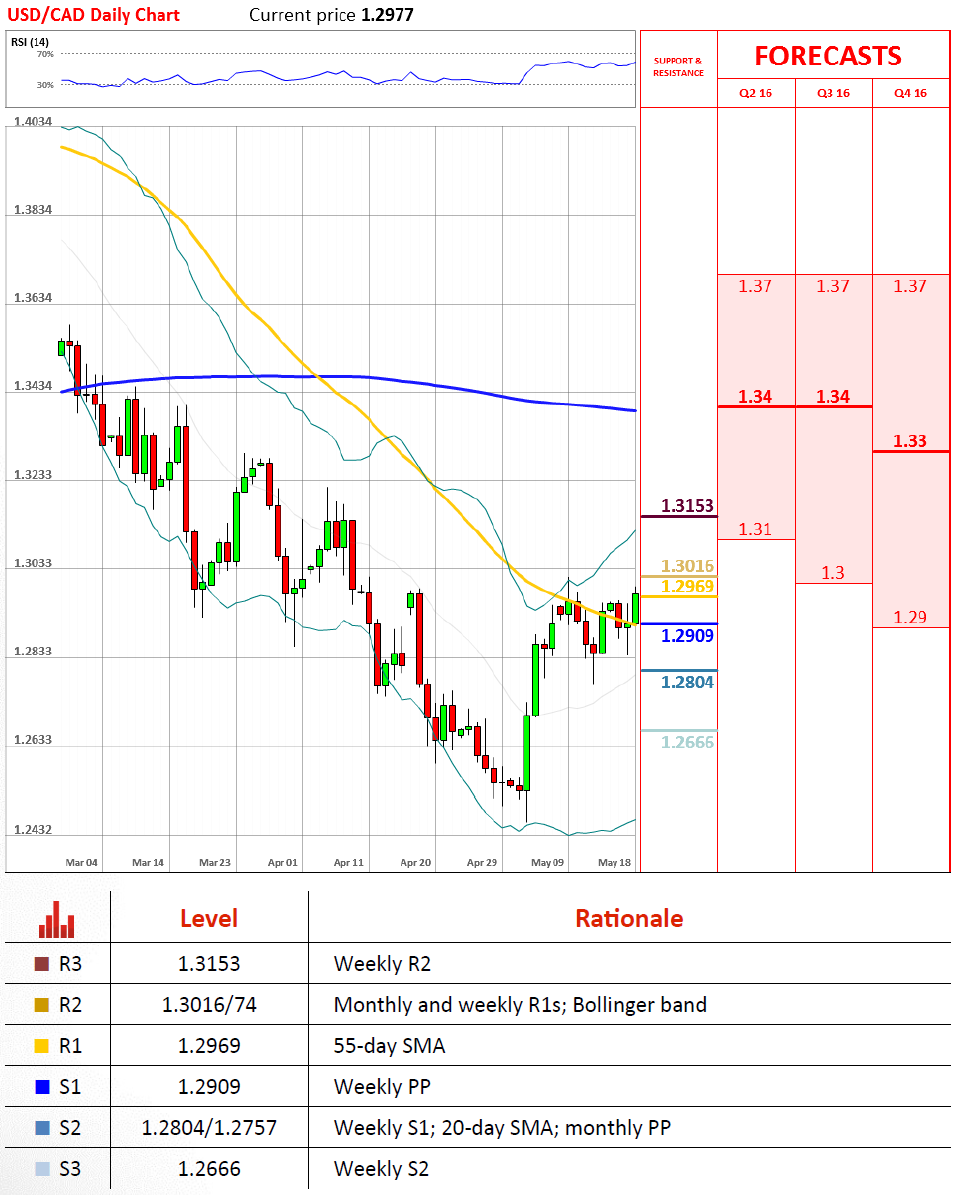Click the 1.2909 cell in Level column
The width and height of the screenshot is (962, 1195).
(x=209, y=1088)
